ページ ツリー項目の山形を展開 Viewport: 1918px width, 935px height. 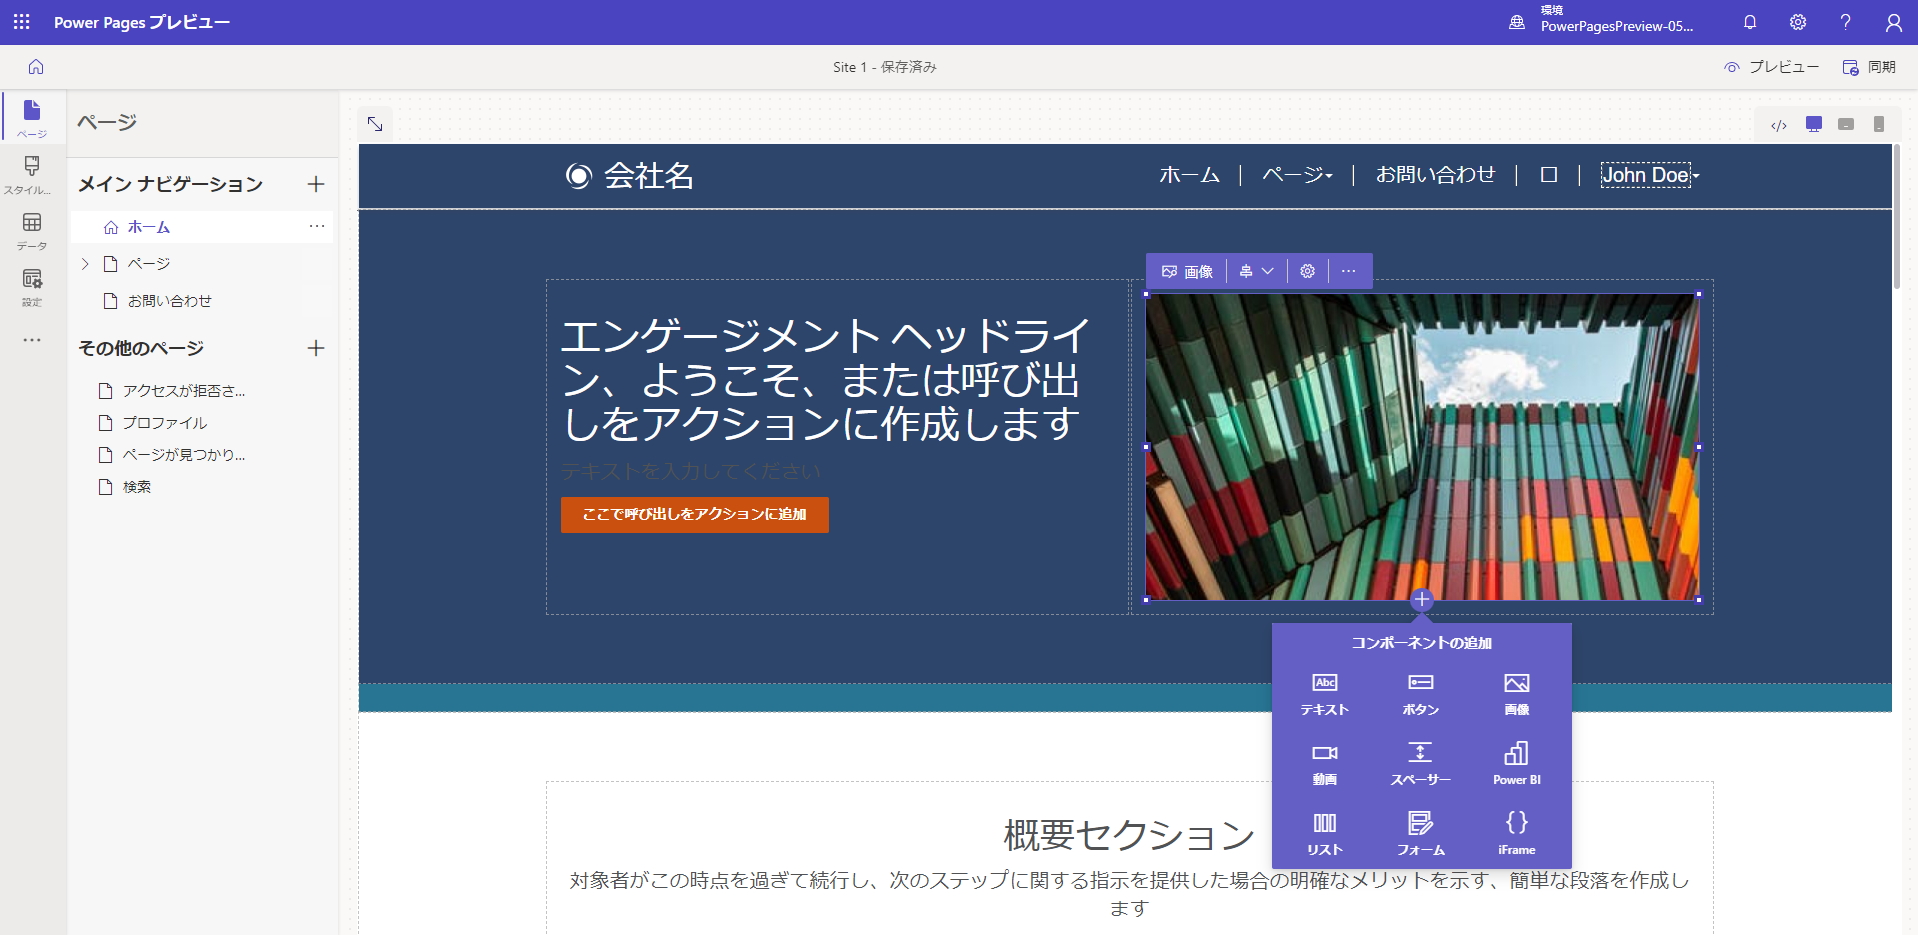click(85, 263)
